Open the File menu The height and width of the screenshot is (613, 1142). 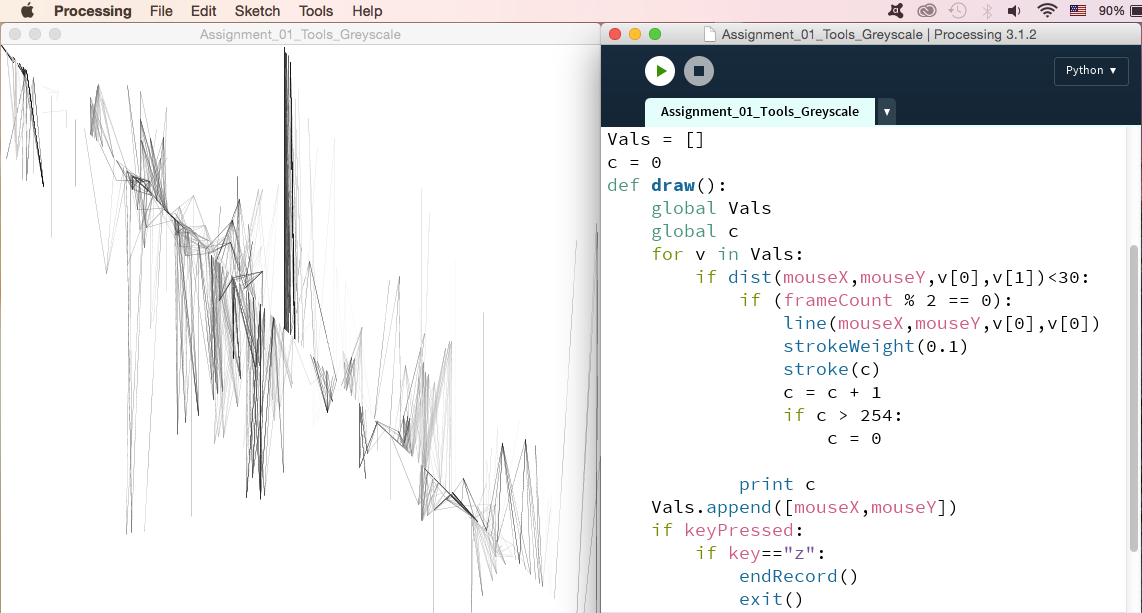(161, 11)
